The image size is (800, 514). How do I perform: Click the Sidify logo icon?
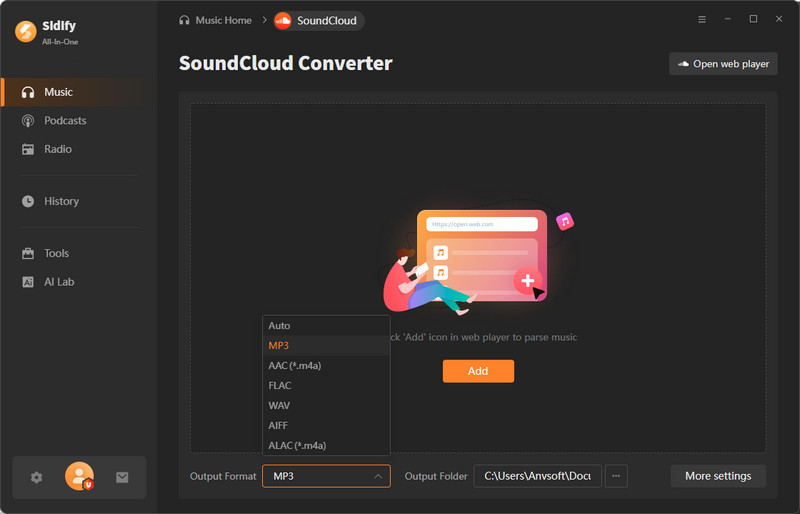click(26, 31)
